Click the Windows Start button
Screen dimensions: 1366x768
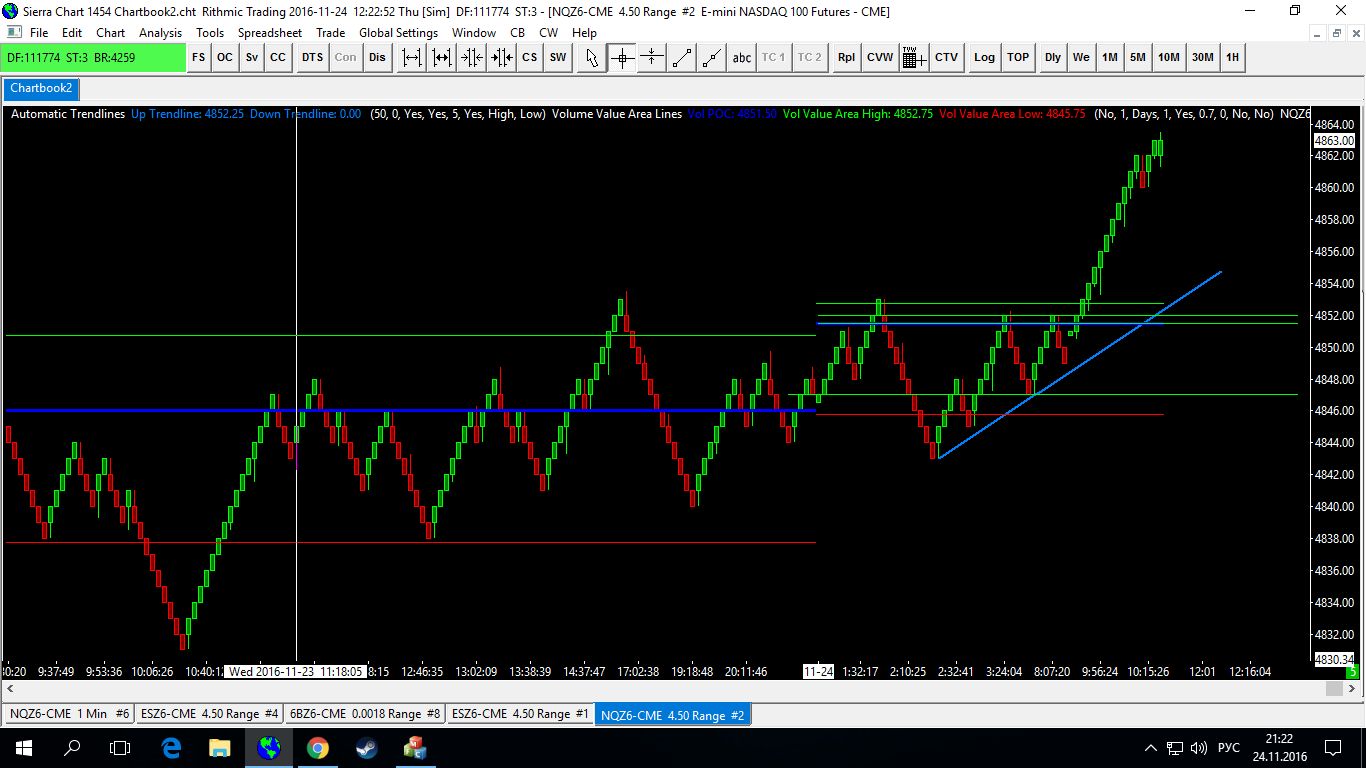23,747
